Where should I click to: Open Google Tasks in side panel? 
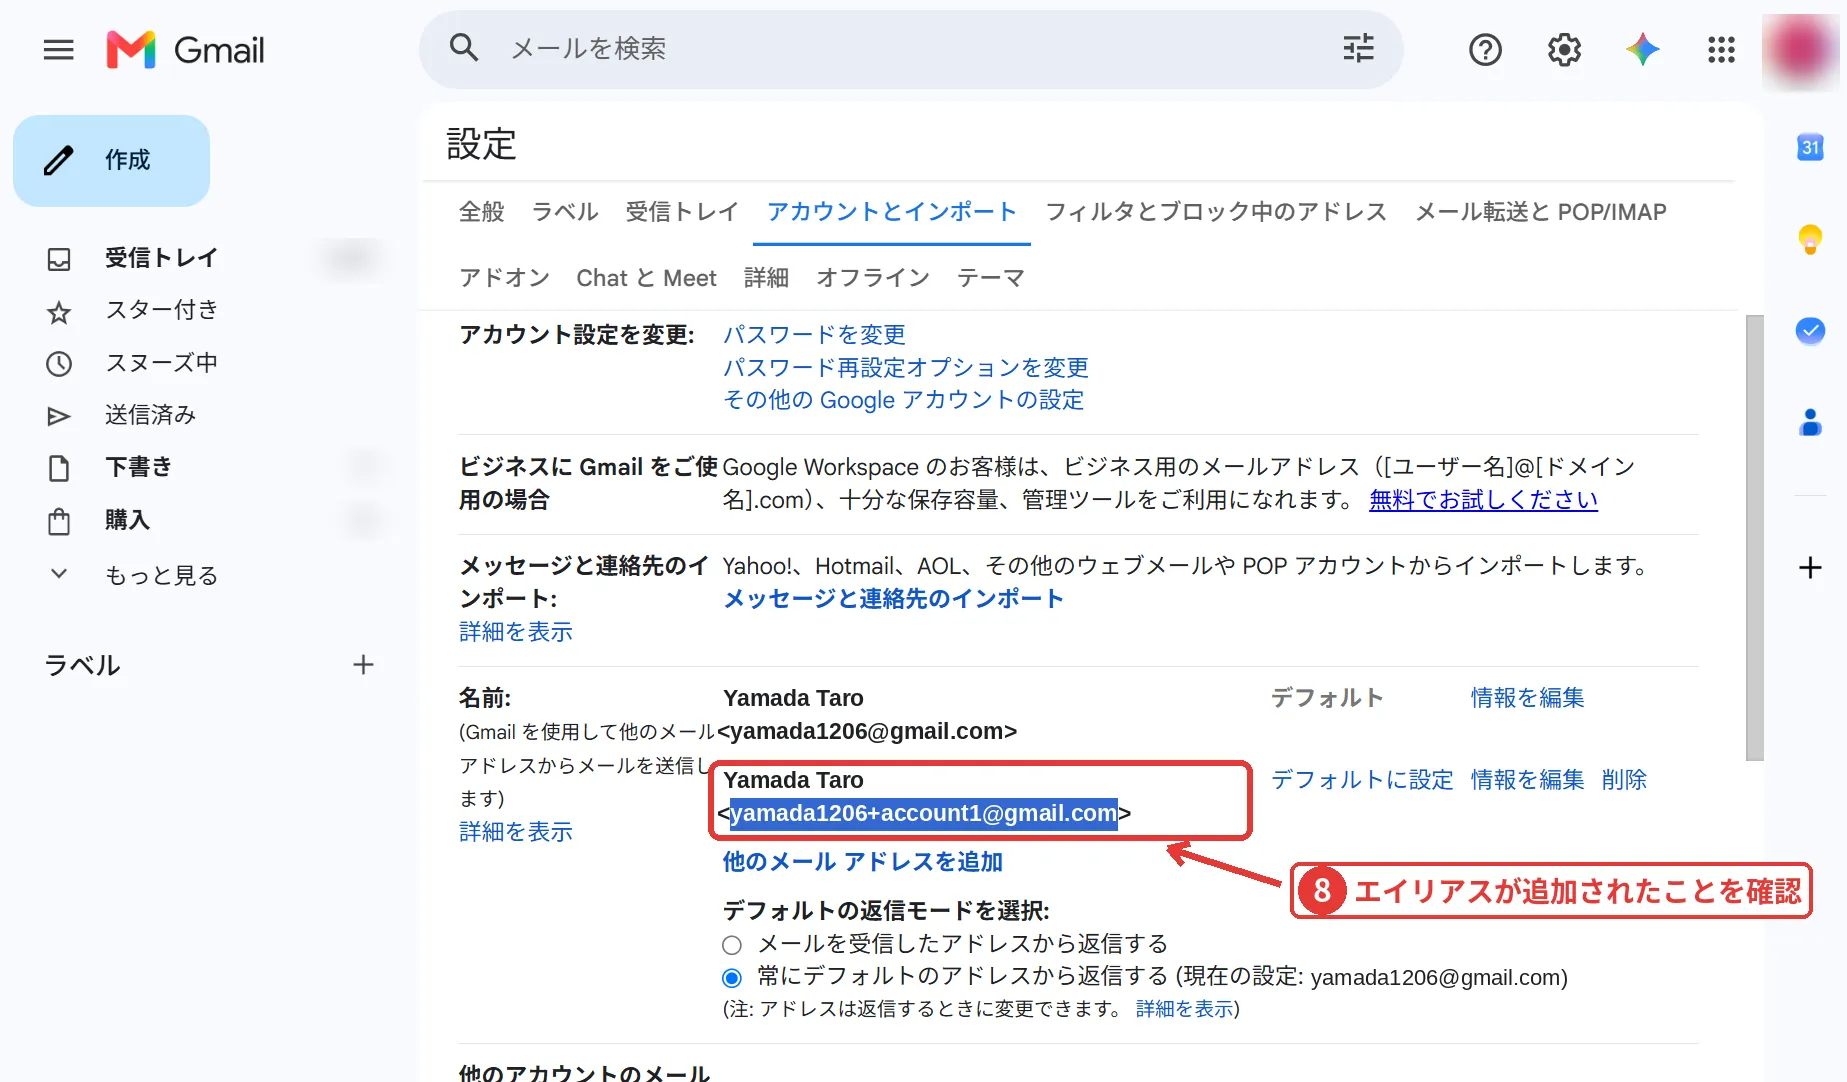[1810, 331]
